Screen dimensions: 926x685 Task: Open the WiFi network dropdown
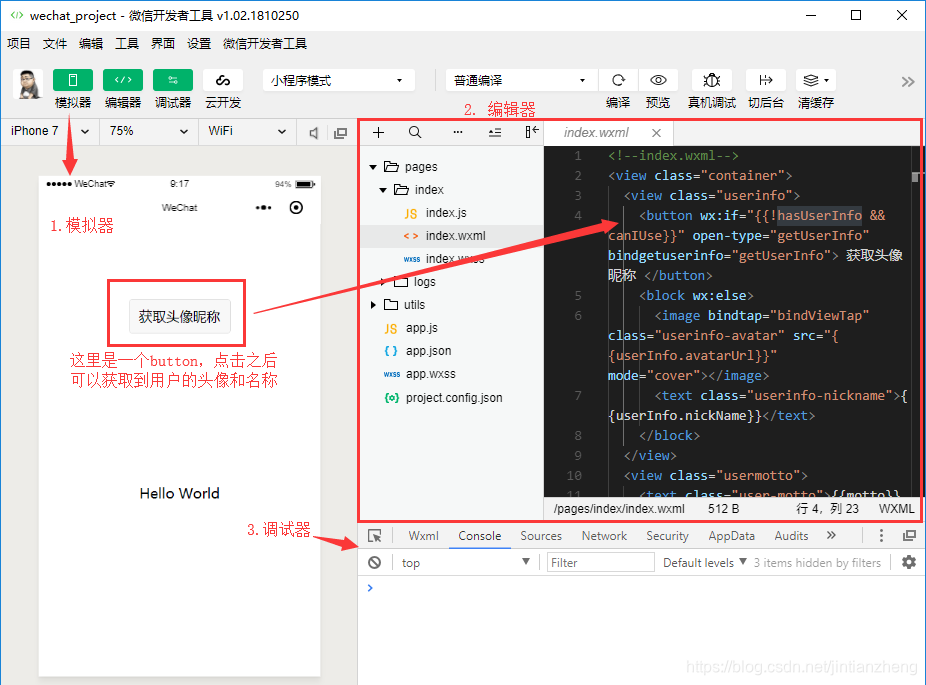pos(247,131)
